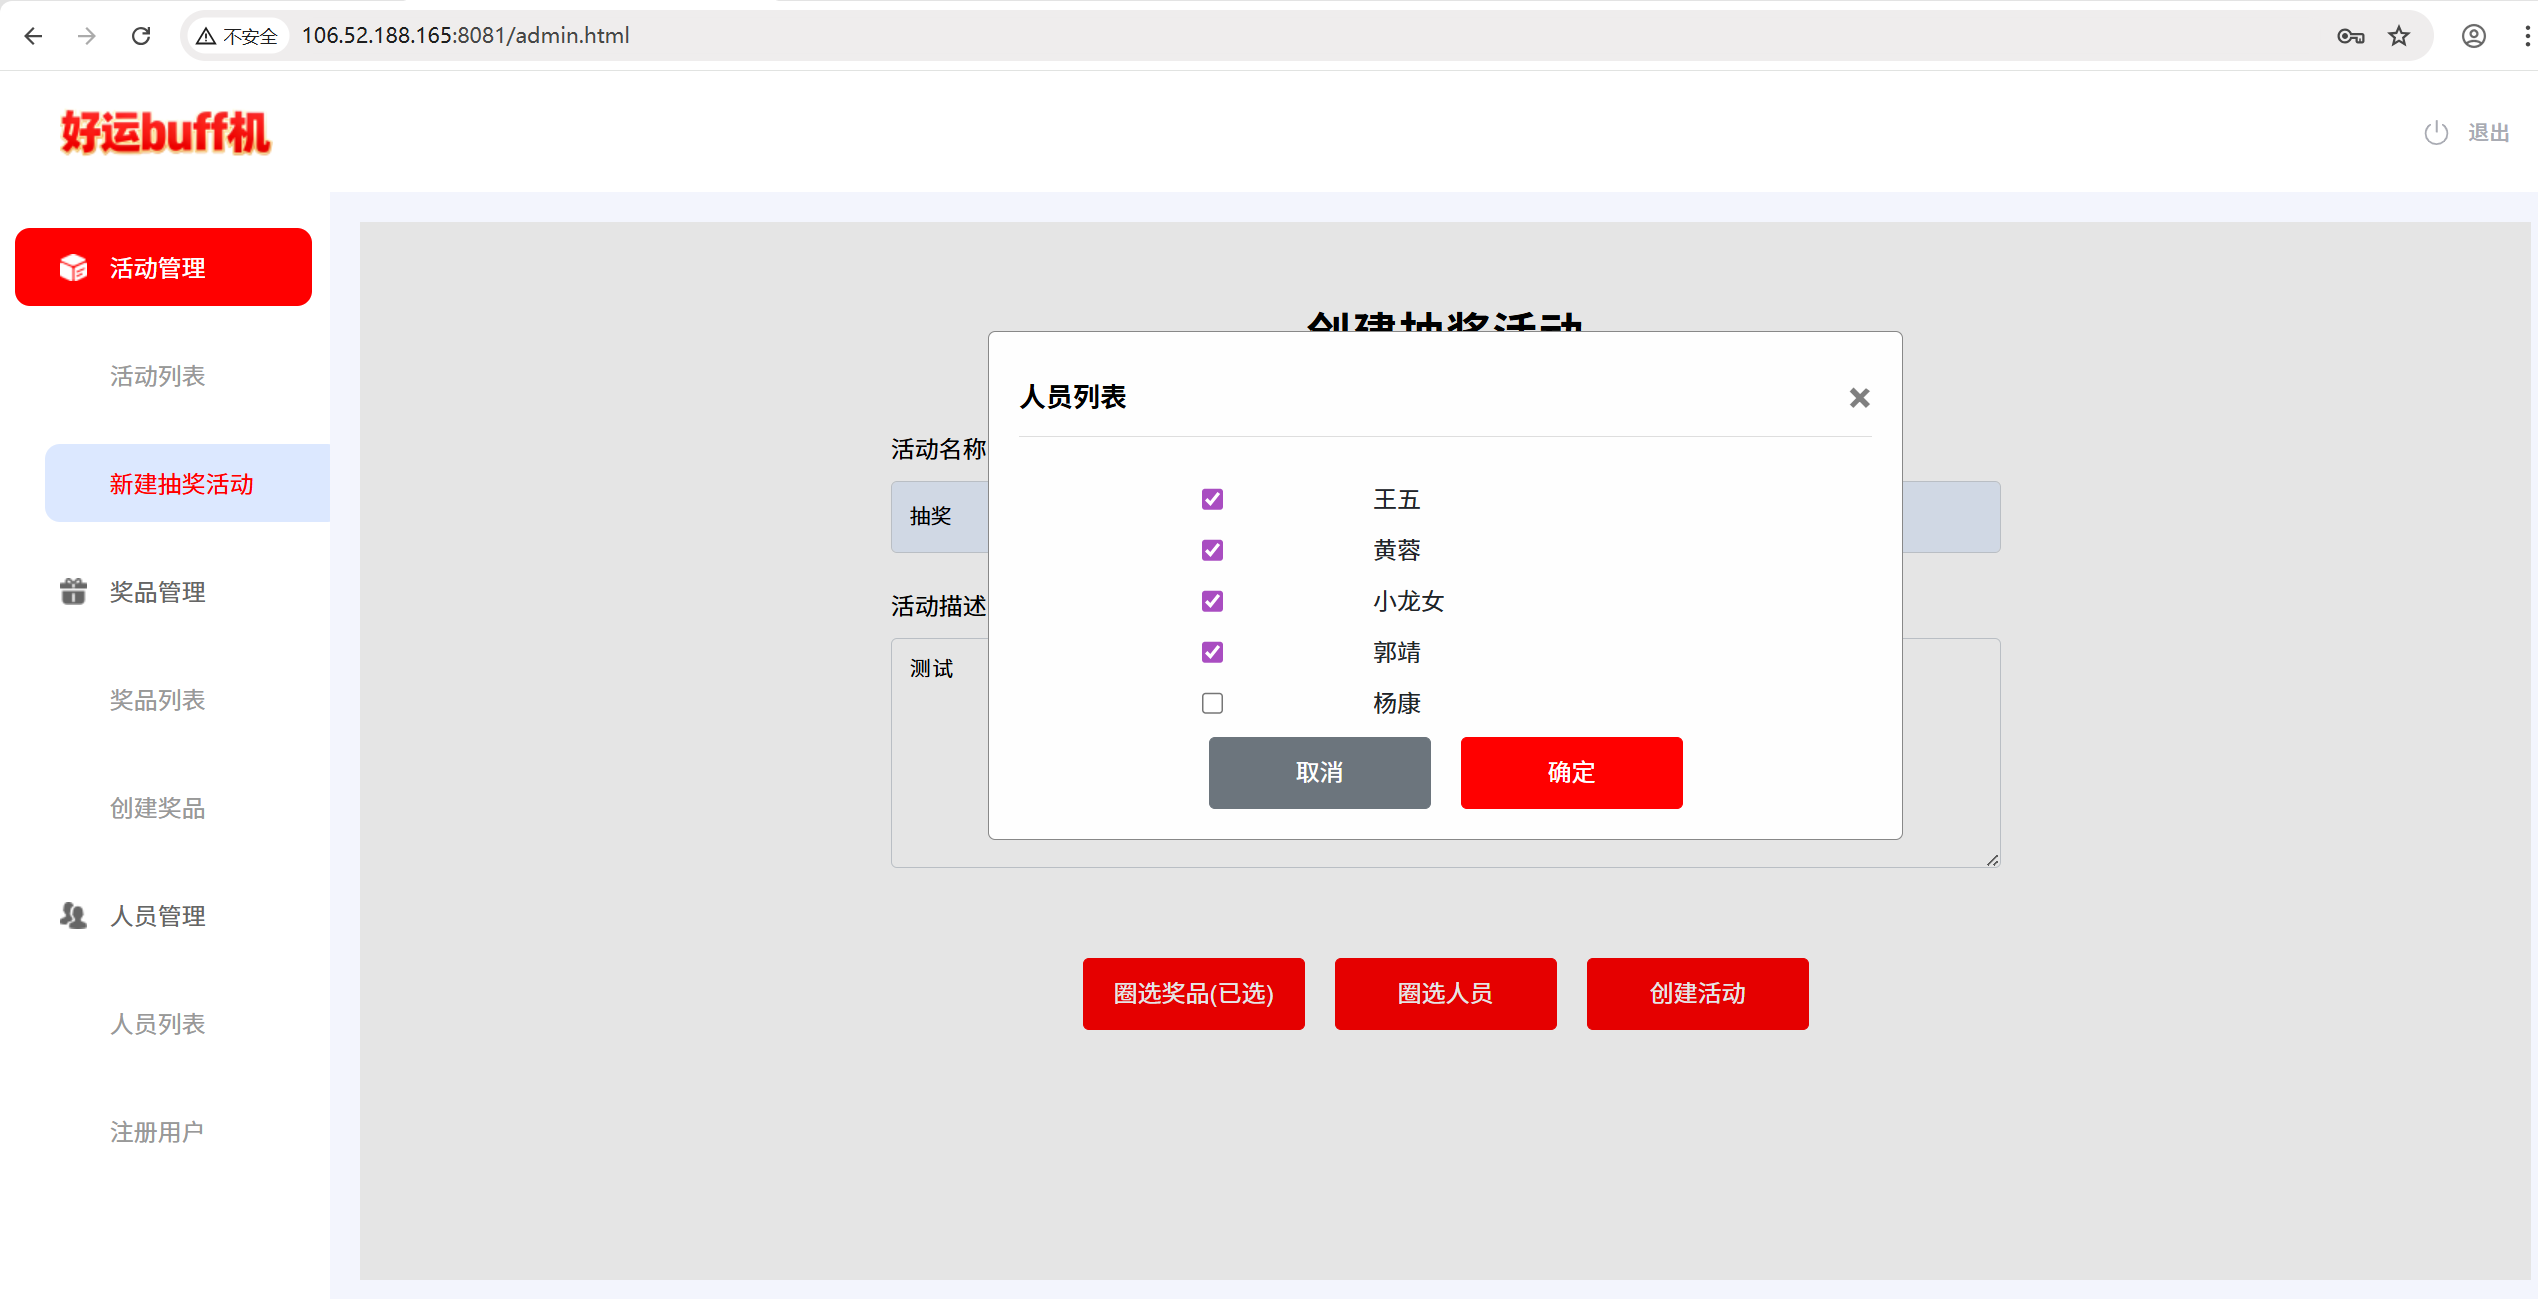Click the 退出 power icon
Image resolution: width=2538 pixels, height=1299 pixels.
pyautogui.click(x=2436, y=133)
